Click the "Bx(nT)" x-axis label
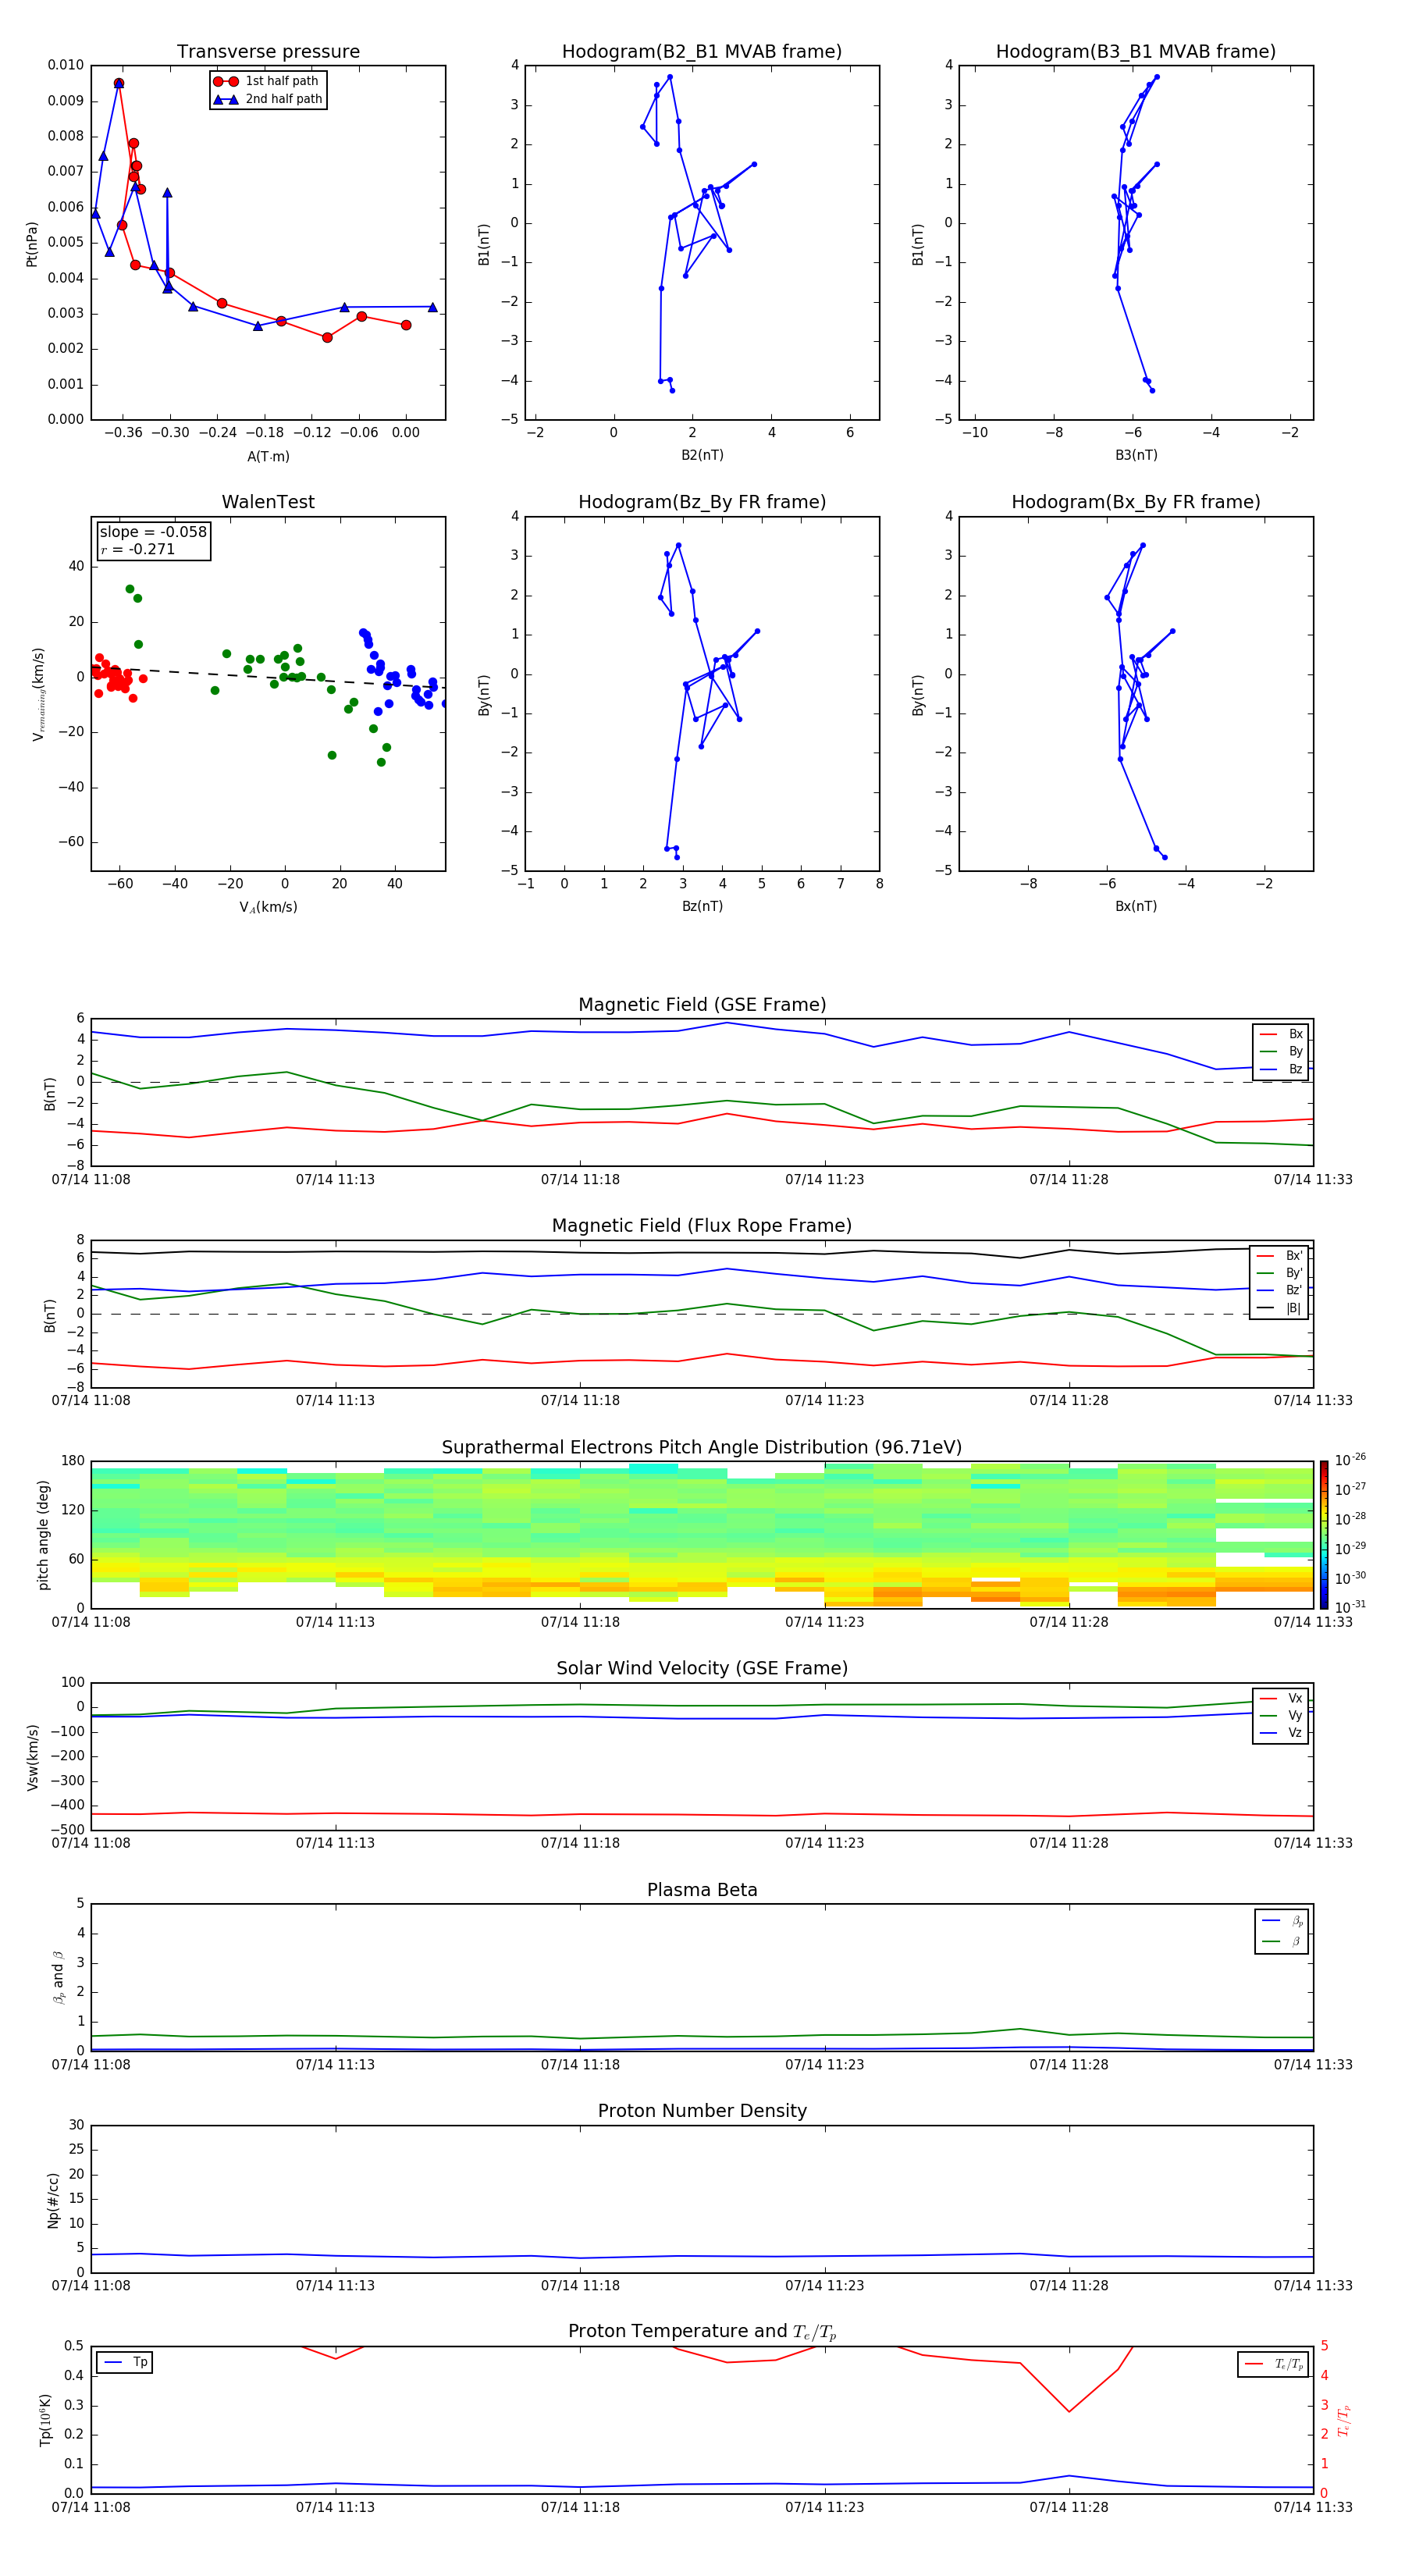This screenshot has width=1405, height=2576. (x=1136, y=907)
